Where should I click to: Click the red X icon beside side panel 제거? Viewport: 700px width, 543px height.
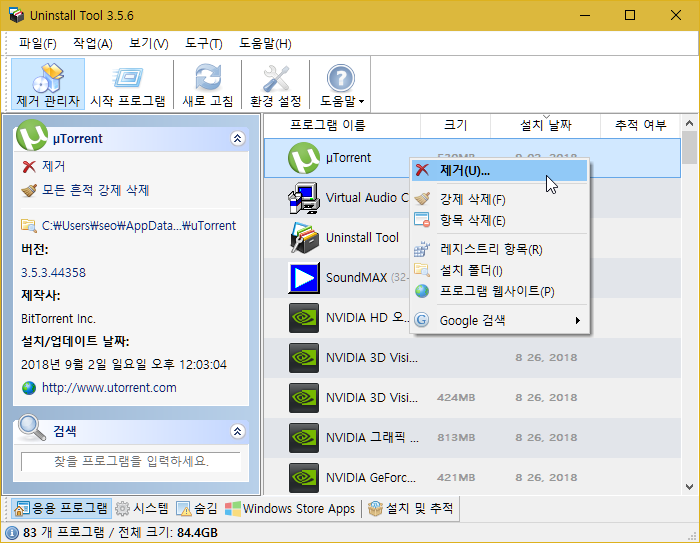point(29,167)
